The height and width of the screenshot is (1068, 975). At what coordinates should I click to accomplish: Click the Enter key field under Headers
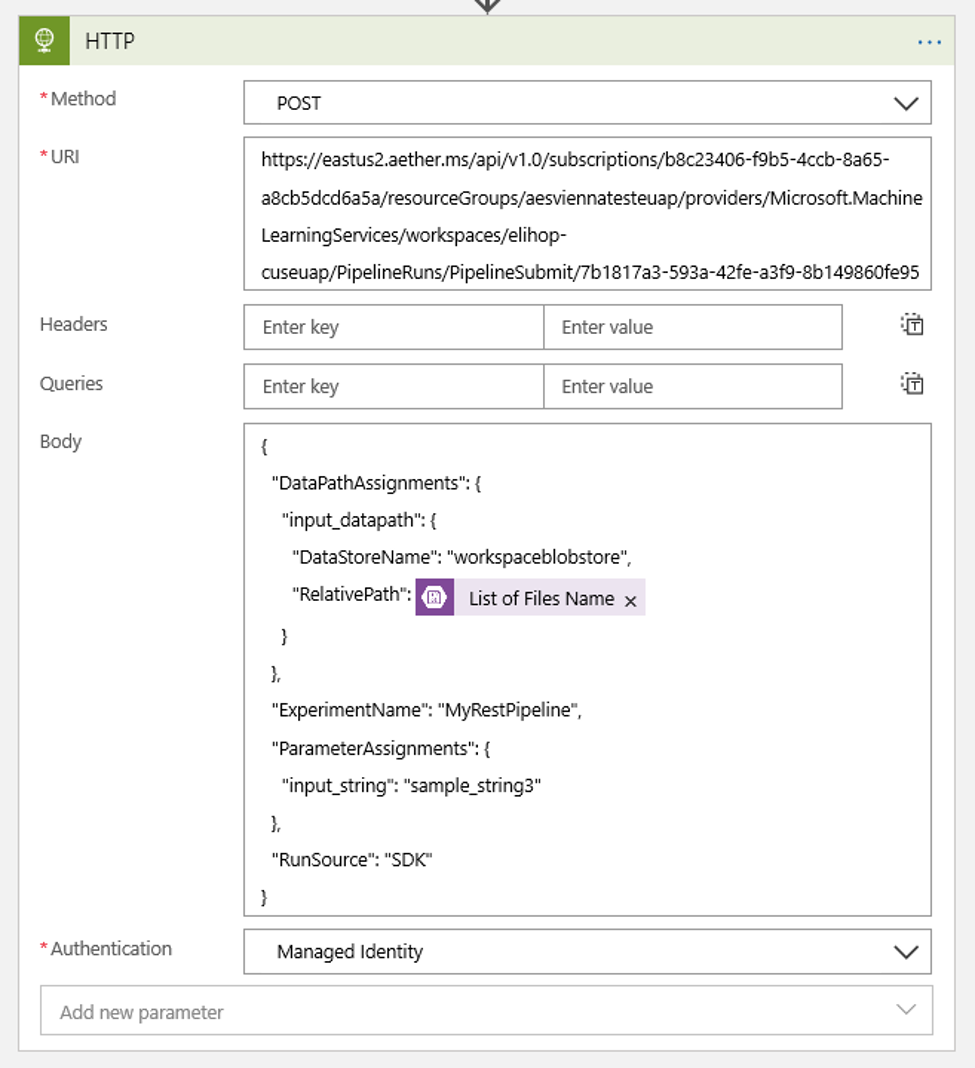click(392, 327)
